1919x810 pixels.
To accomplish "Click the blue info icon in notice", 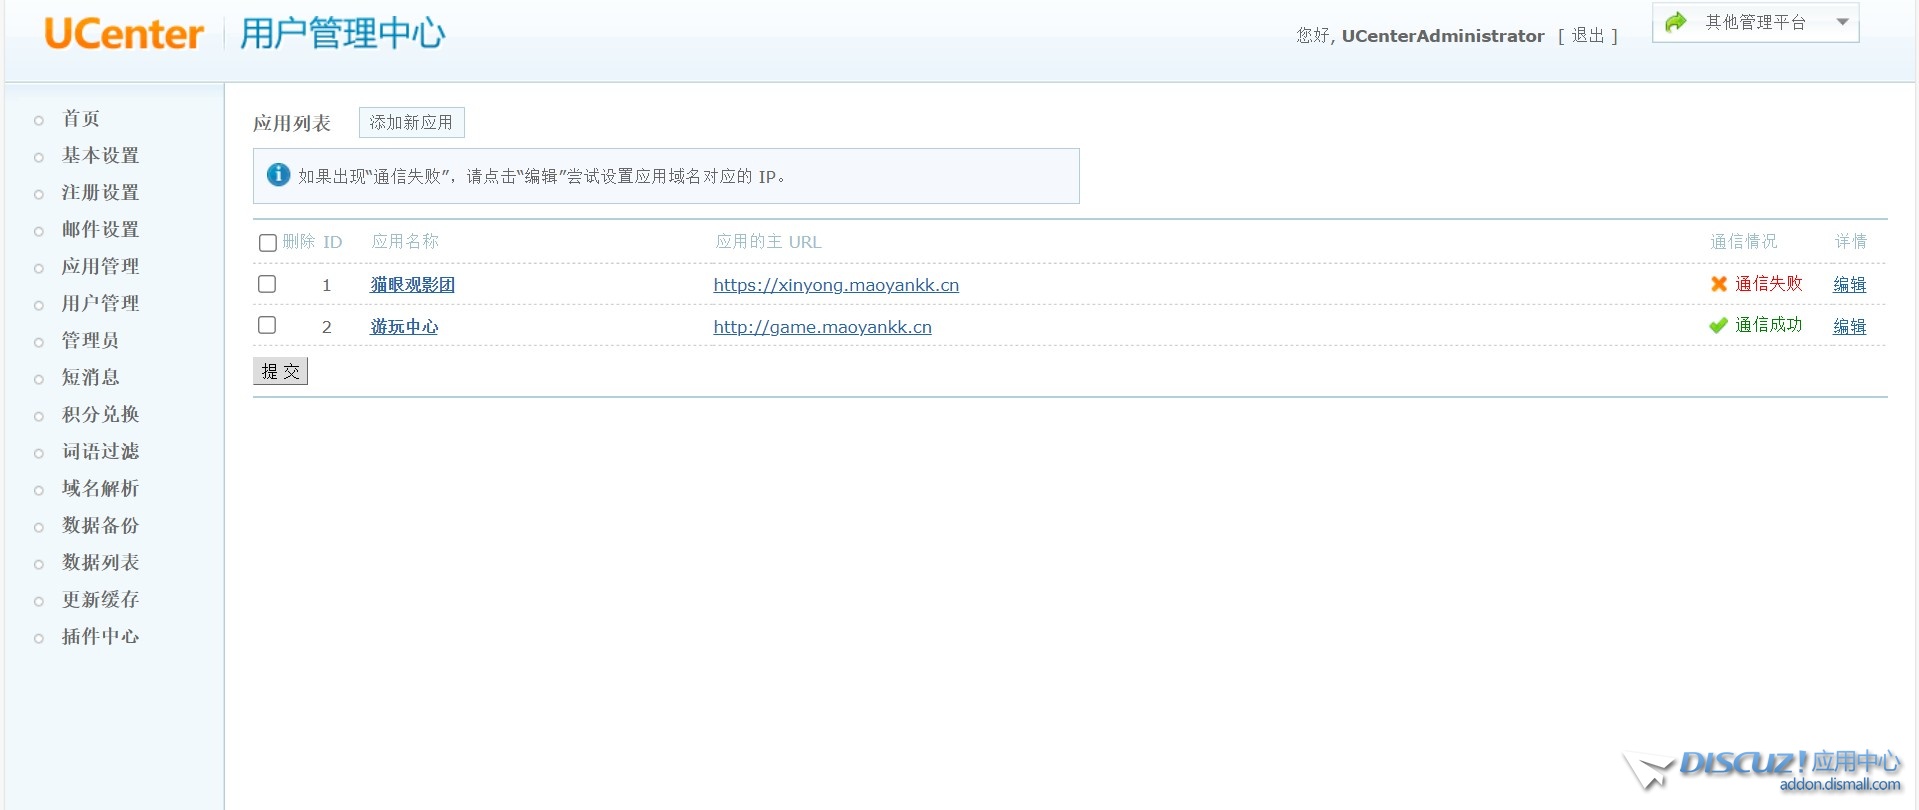I will tap(278, 175).
